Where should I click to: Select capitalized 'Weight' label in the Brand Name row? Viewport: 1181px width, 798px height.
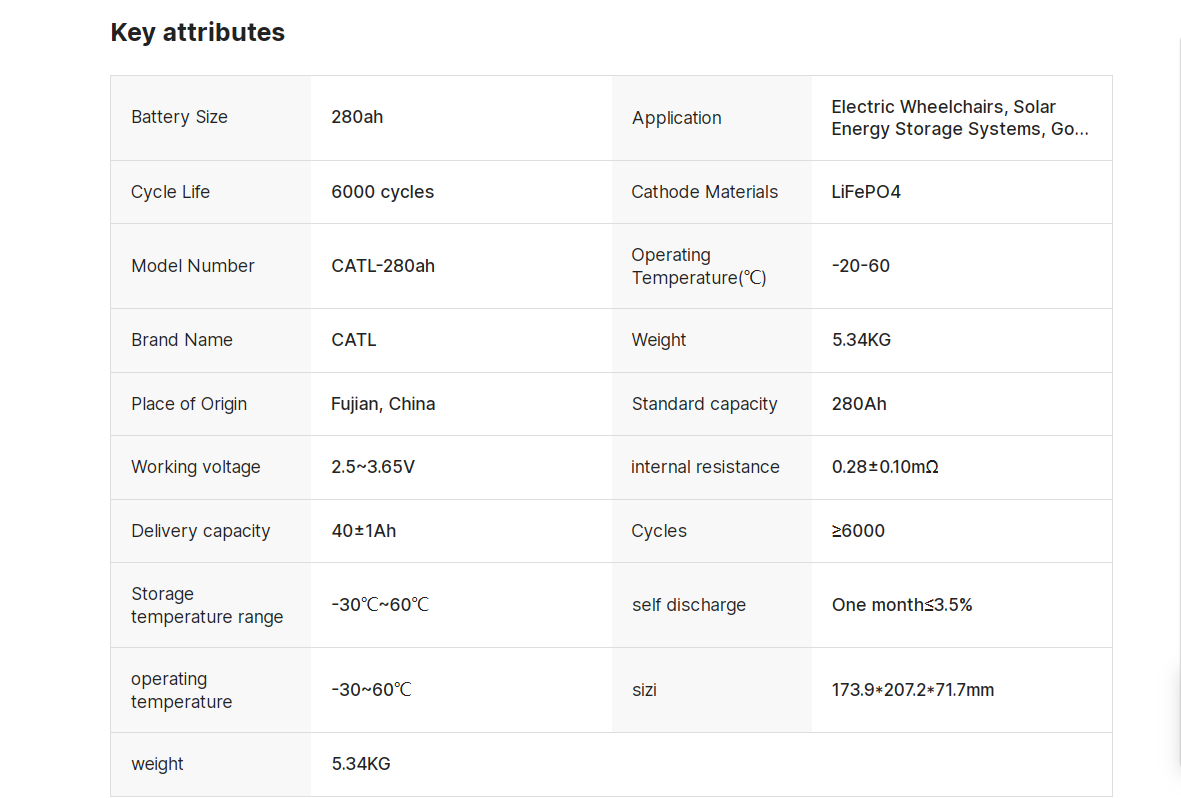[659, 340]
